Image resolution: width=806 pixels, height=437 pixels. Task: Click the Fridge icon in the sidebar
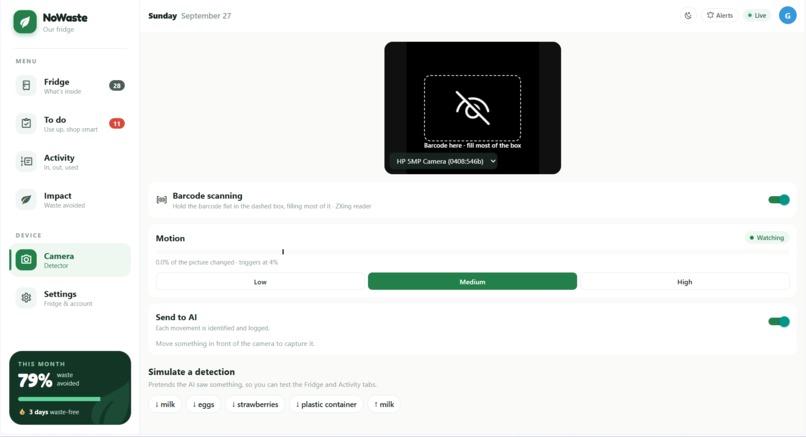pyautogui.click(x=26, y=85)
